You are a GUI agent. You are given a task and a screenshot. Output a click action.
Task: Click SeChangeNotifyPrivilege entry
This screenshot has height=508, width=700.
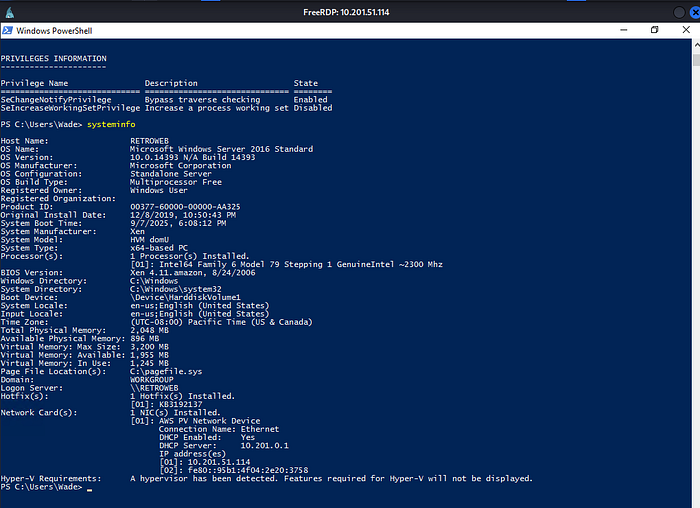pyautogui.click(x=56, y=100)
